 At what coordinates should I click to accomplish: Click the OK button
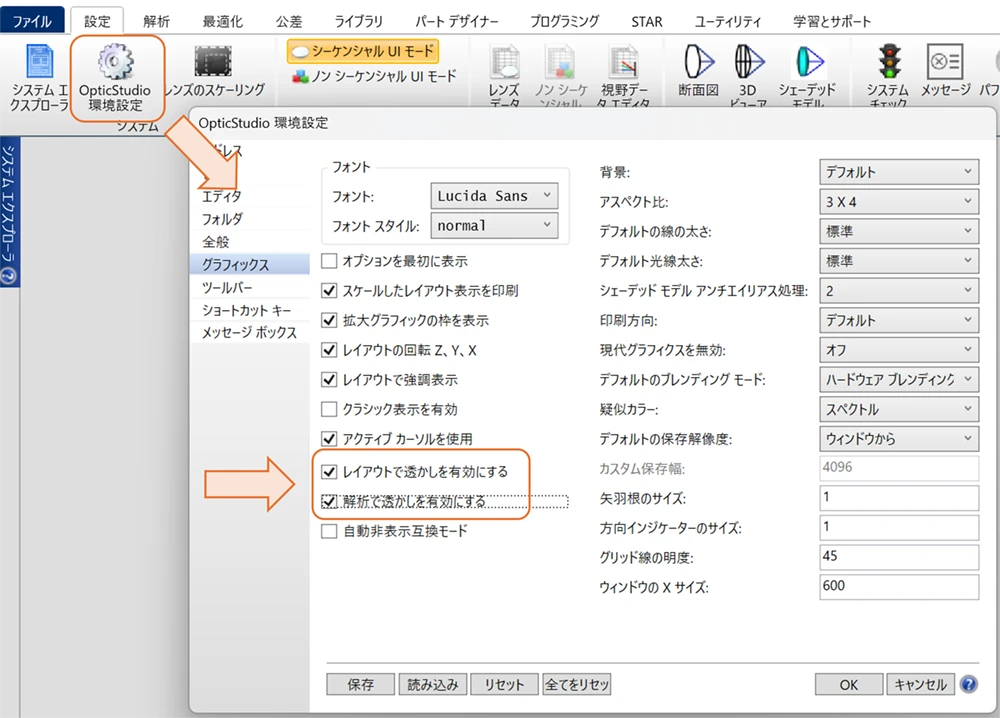pyautogui.click(x=849, y=684)
